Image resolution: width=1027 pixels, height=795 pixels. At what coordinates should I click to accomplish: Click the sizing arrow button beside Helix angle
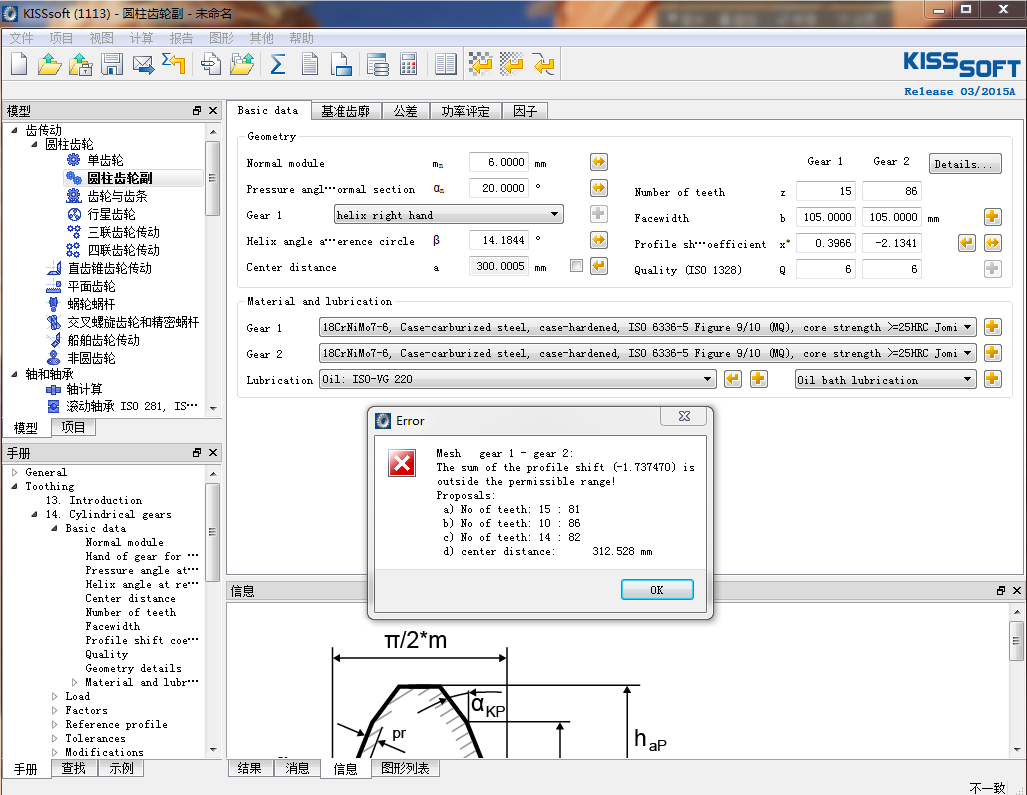coord(599,240)
